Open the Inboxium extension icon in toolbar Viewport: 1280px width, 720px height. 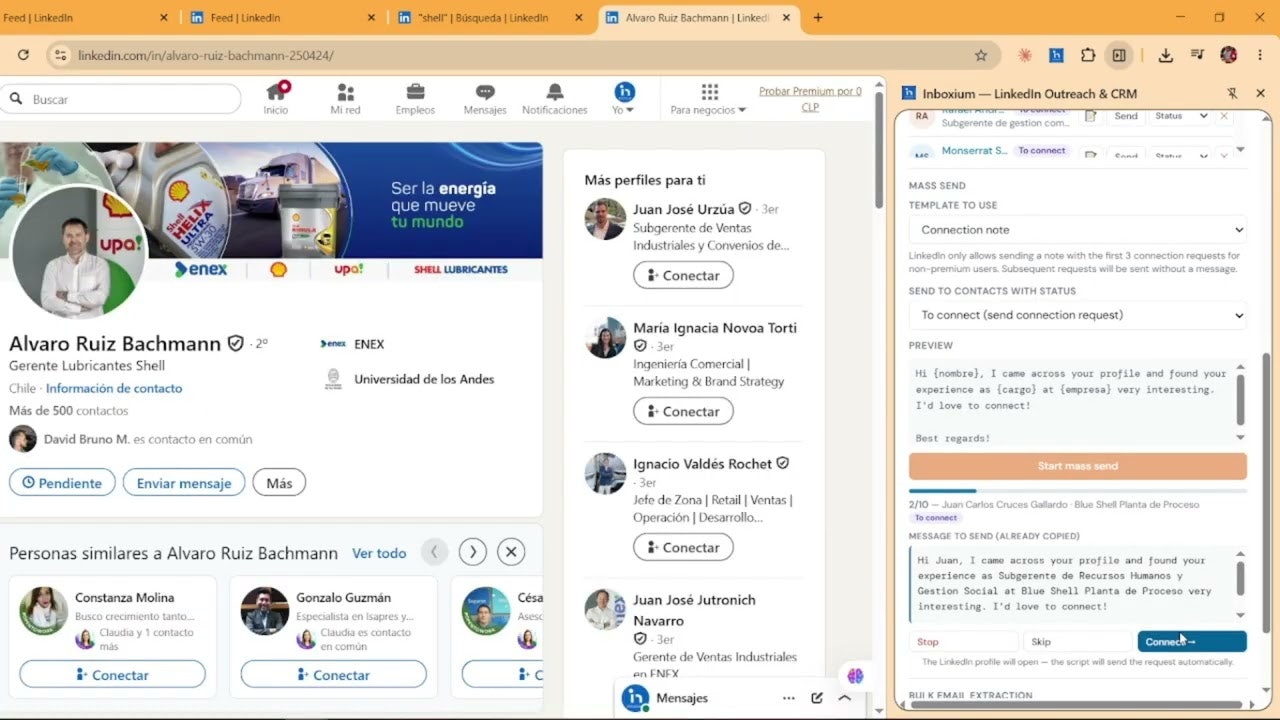[1056, 55]
